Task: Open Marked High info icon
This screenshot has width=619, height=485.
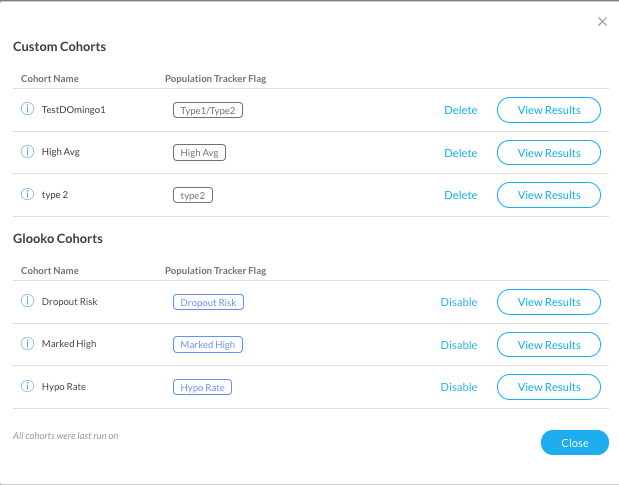Action: 27,343
